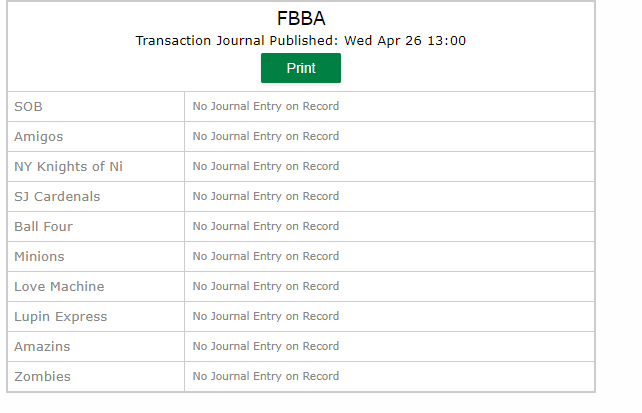This screenshot has height=413, width=642.
Task: Select the Amazins team entry
Action: [42, 347]
